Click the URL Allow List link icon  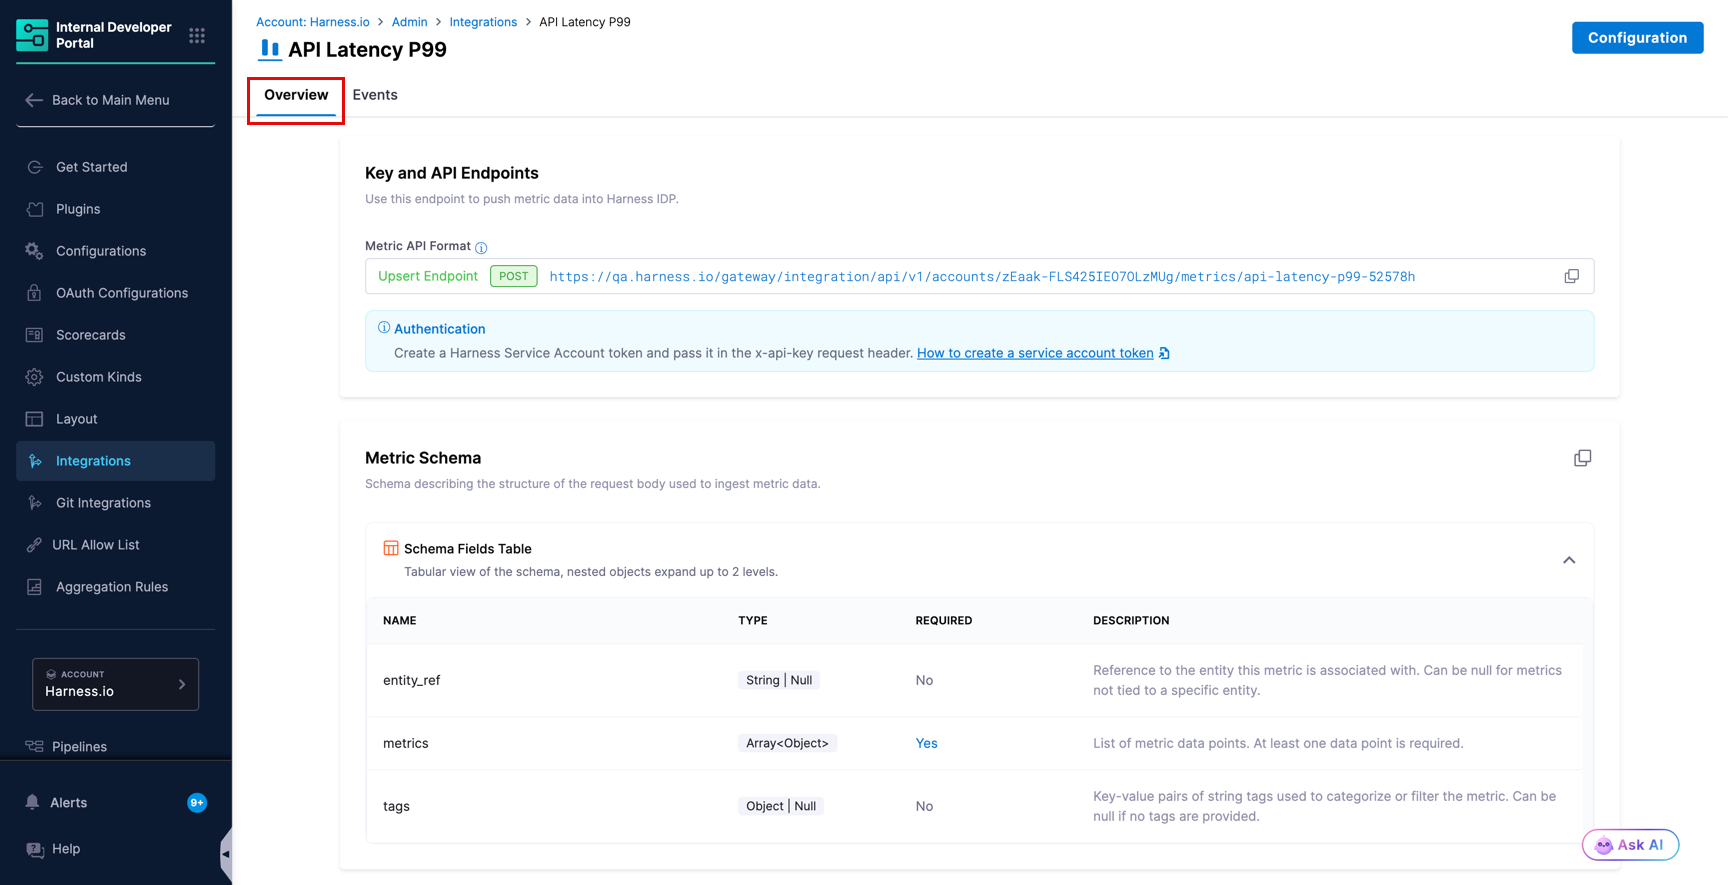pyautogui.click(x=34, y=545)
